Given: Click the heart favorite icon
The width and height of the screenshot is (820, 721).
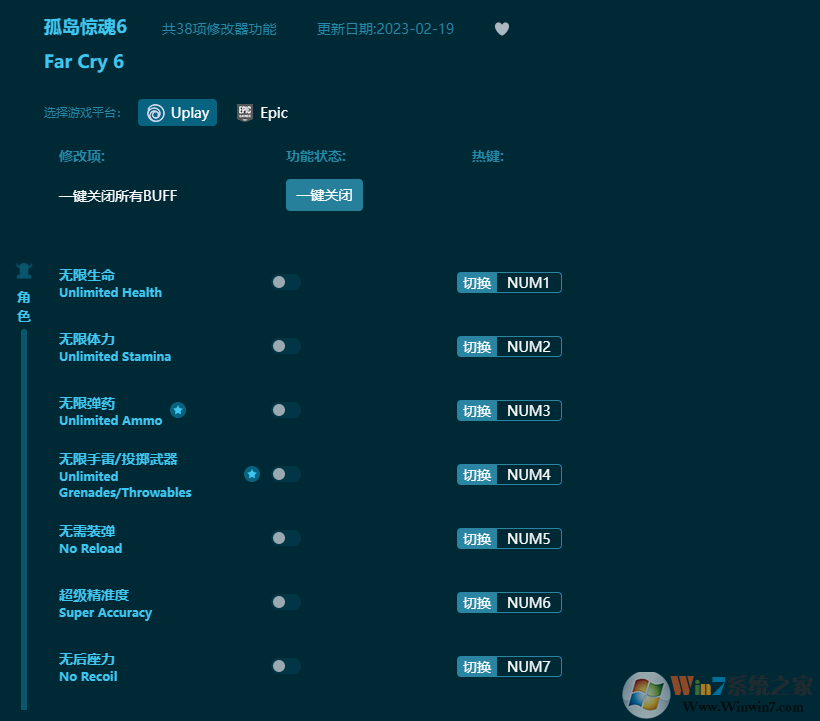Looking at the screenshot, I should coord(502,29).
